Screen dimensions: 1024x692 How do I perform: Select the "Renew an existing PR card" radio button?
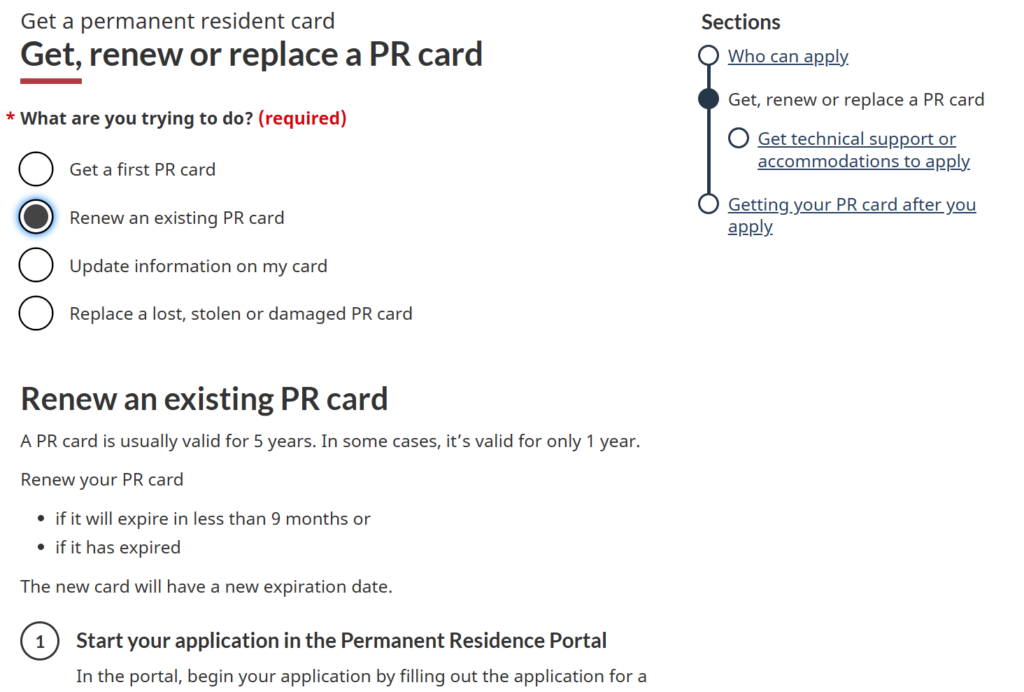[36, 217]
